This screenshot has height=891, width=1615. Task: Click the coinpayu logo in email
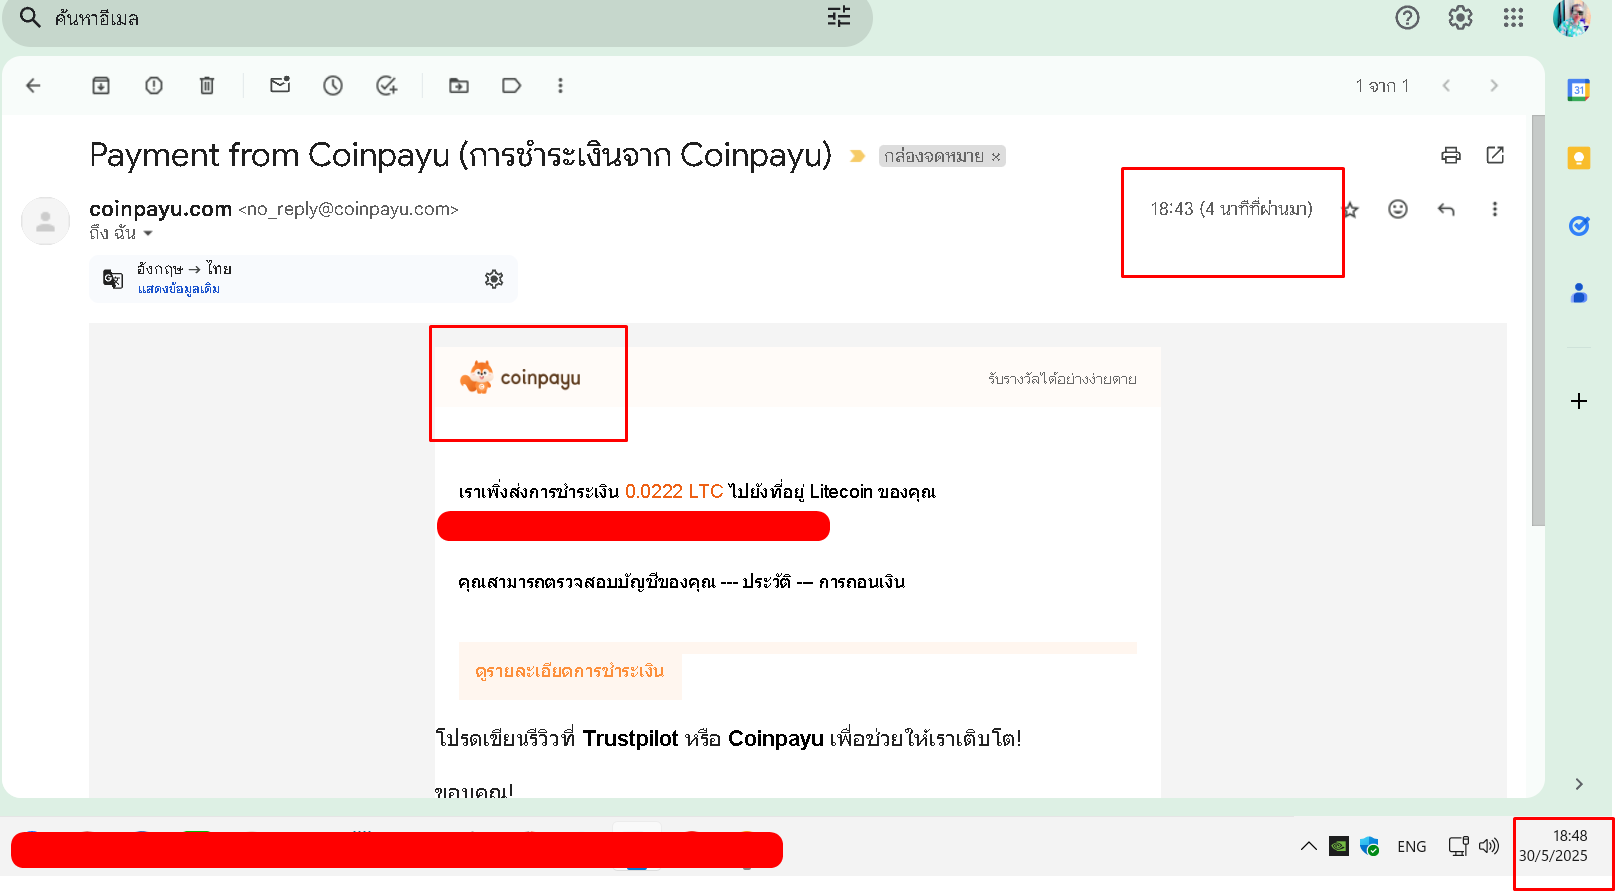click(x=520, y=378)
